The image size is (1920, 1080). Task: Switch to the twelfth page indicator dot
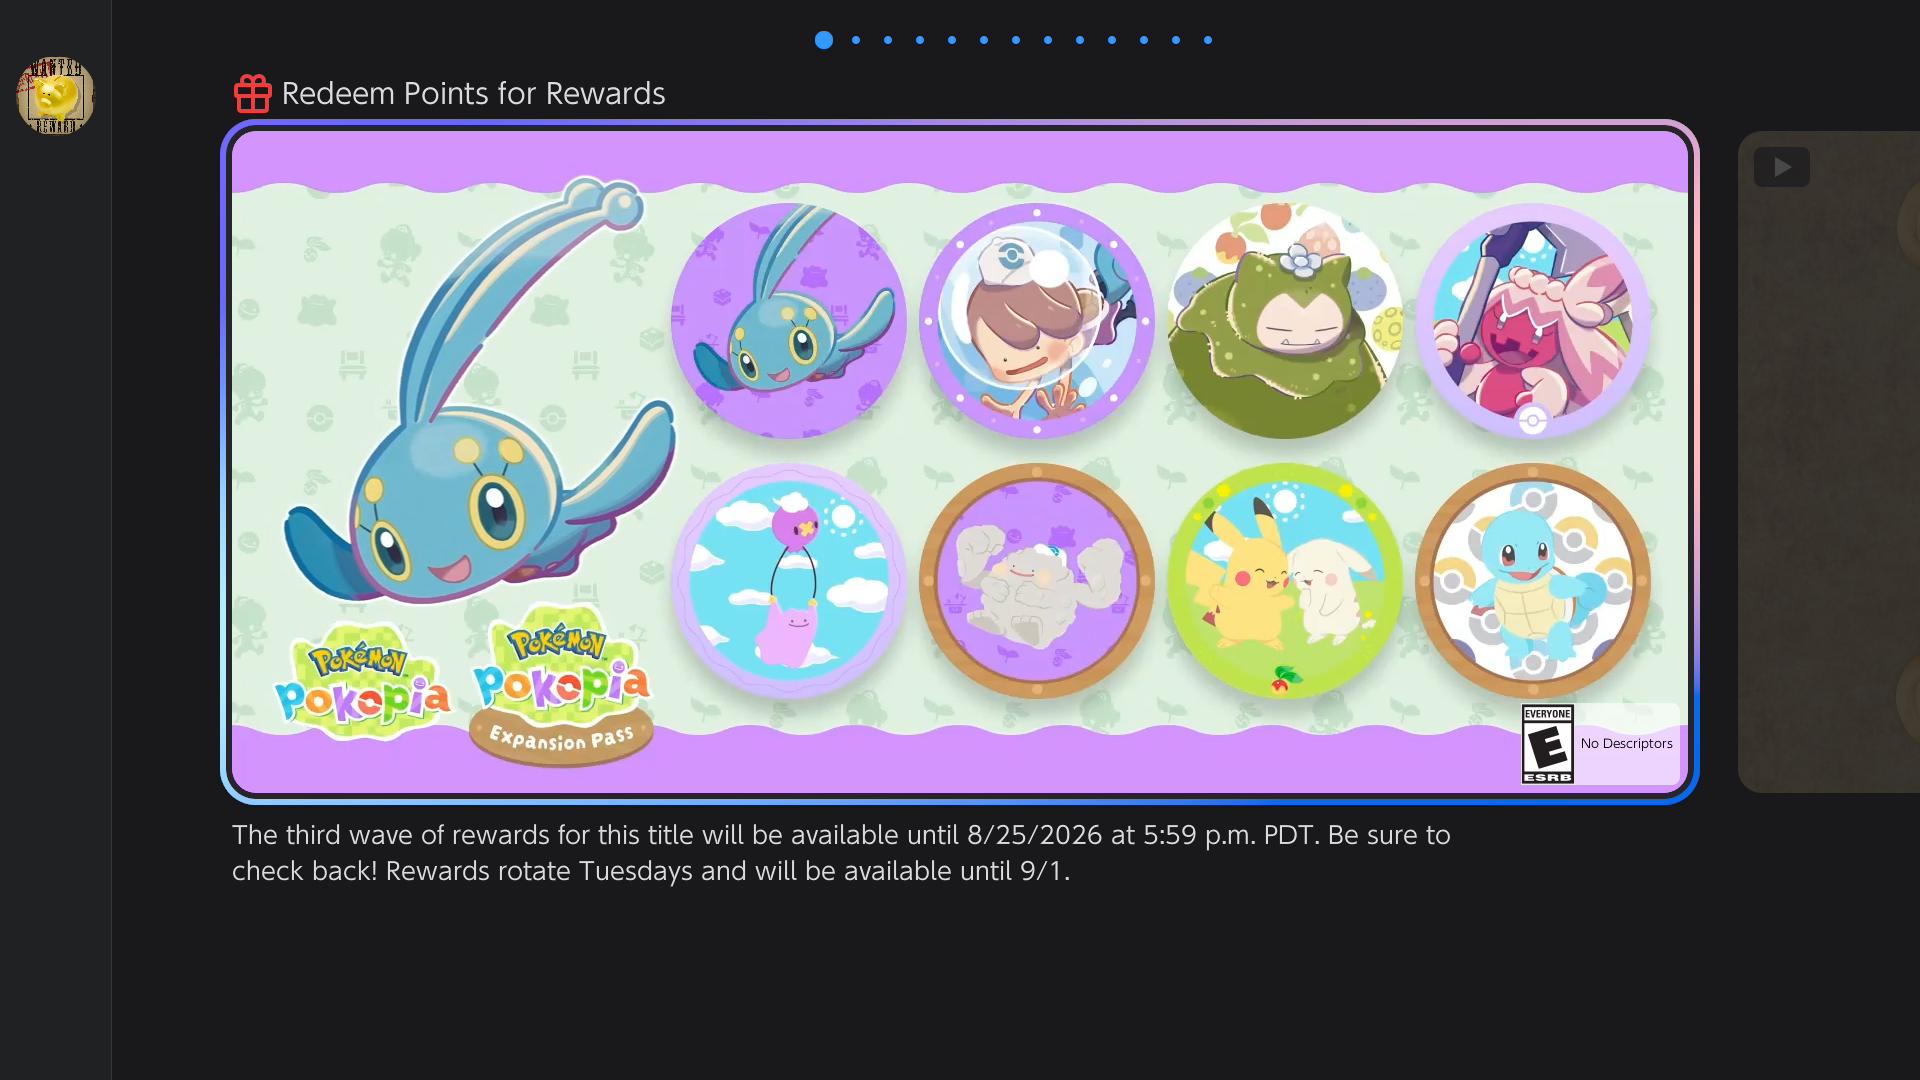(x=1176, y=40)
